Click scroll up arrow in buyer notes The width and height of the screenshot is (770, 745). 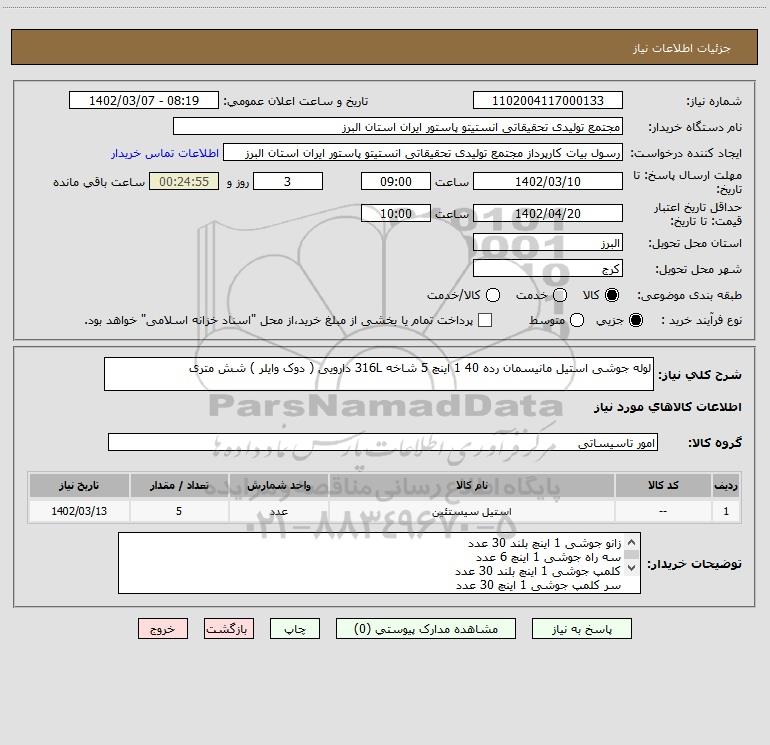pos(632,542)
